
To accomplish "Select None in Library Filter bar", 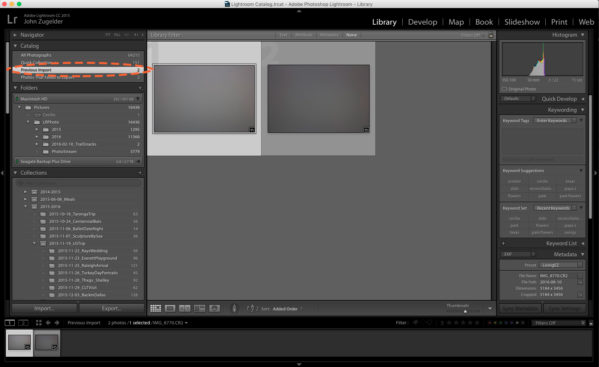I will 351,35.
